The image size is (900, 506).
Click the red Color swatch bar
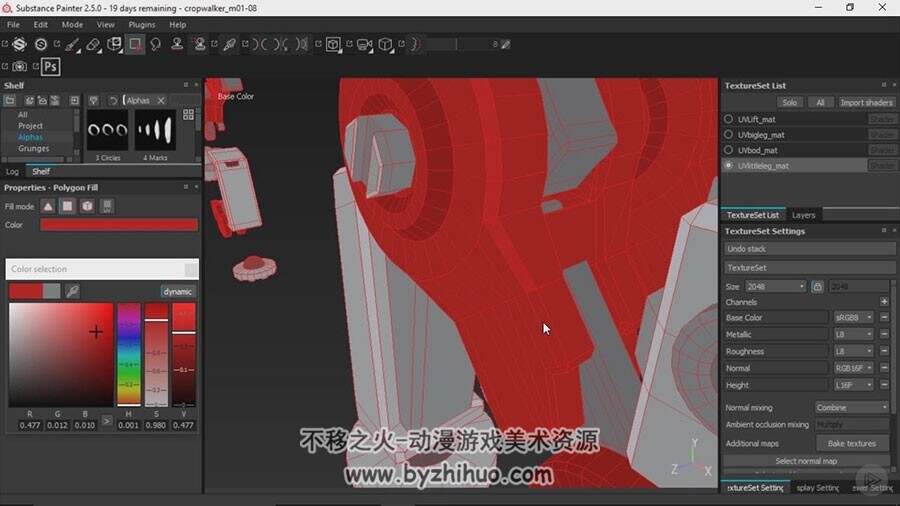[119, 225]
